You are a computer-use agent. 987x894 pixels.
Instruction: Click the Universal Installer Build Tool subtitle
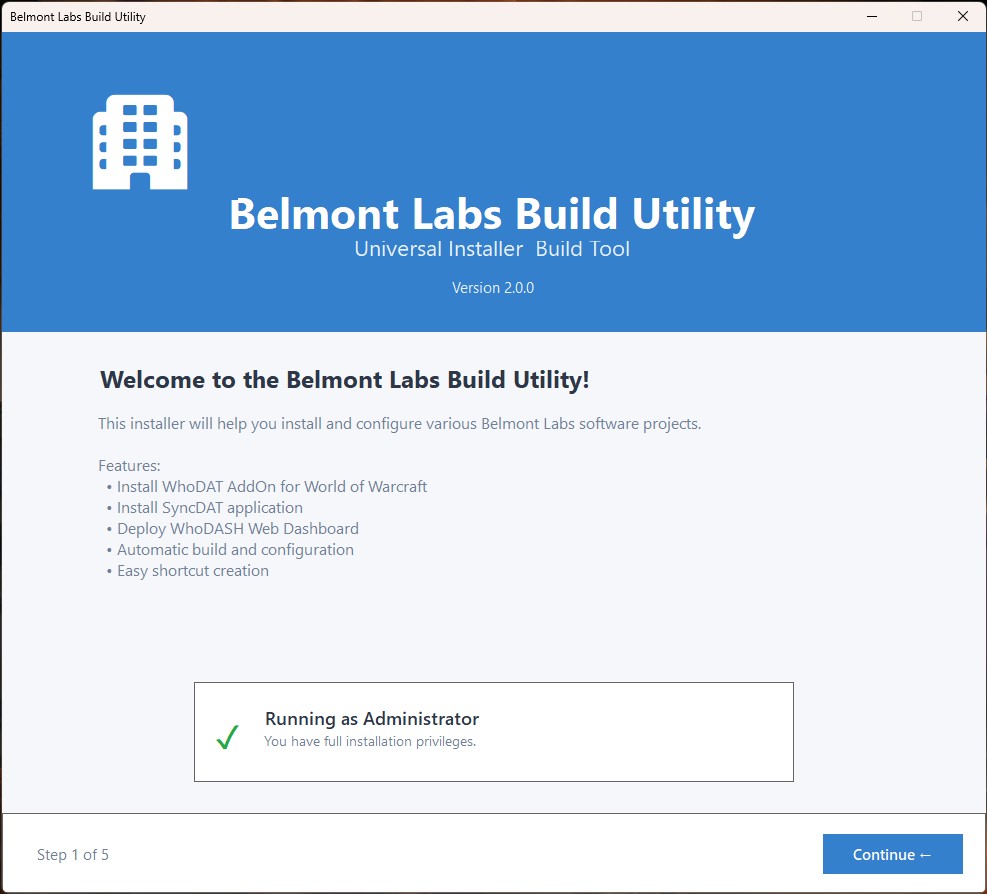[492, 249]
